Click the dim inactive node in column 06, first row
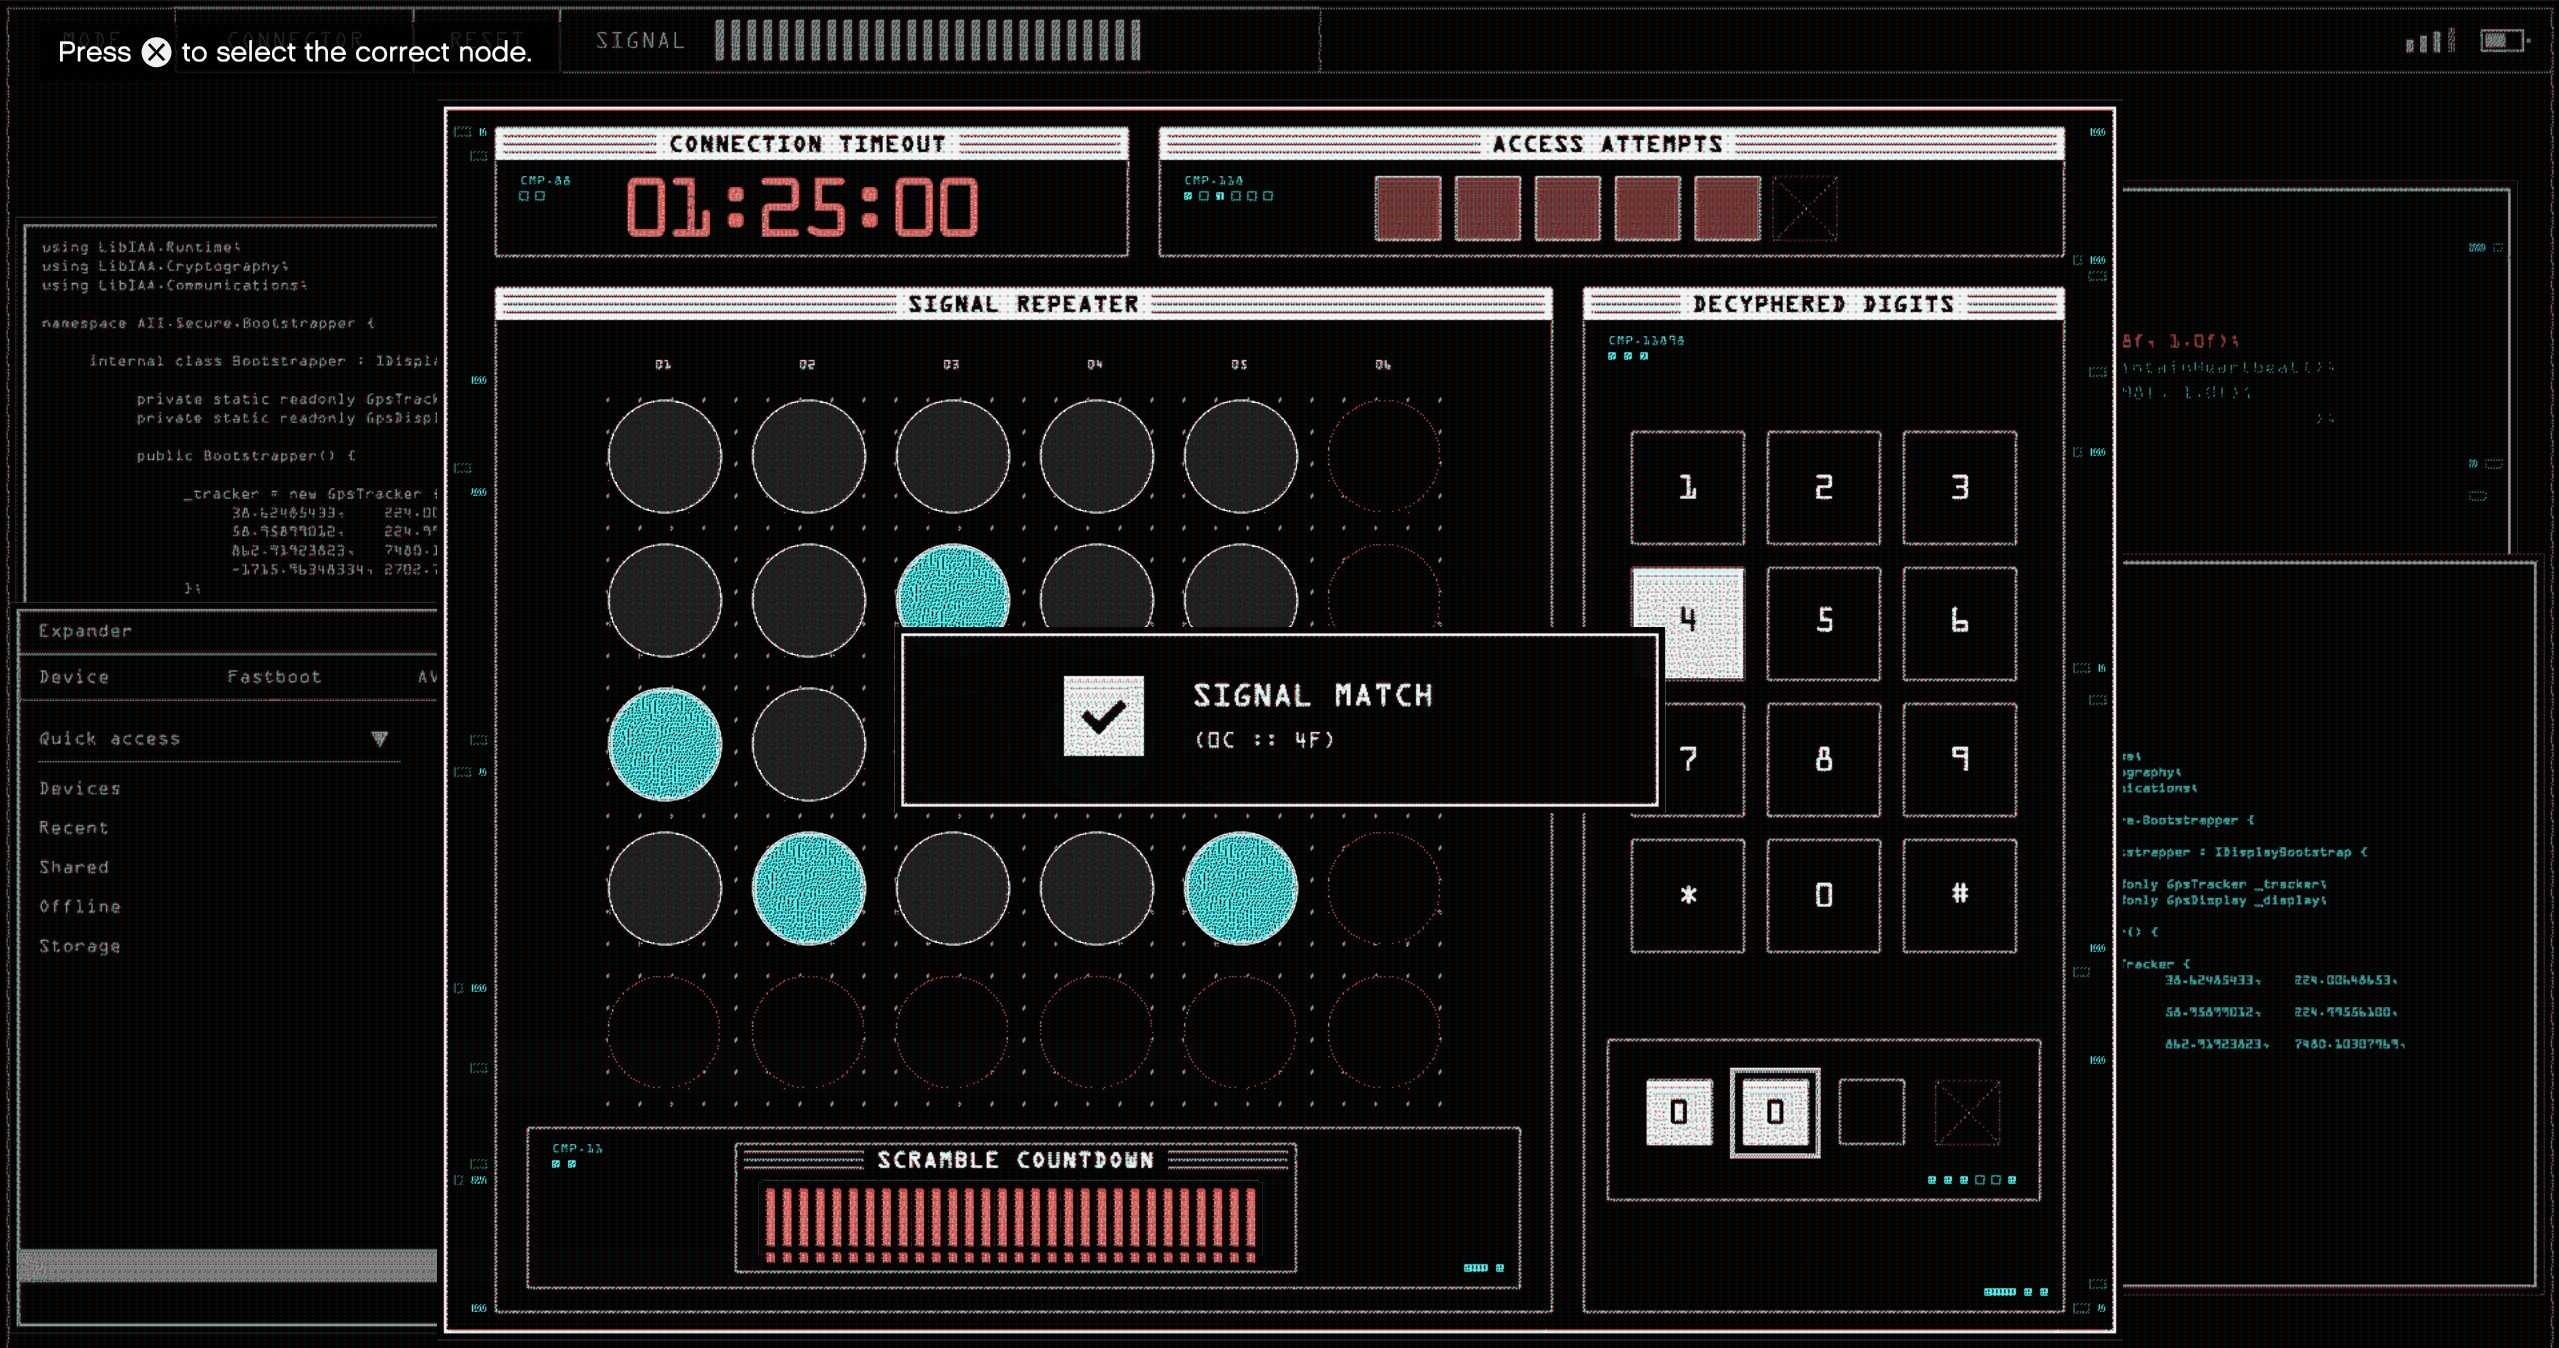This screenshot has height=1348, width=2559. click(x=1384, y=456)
